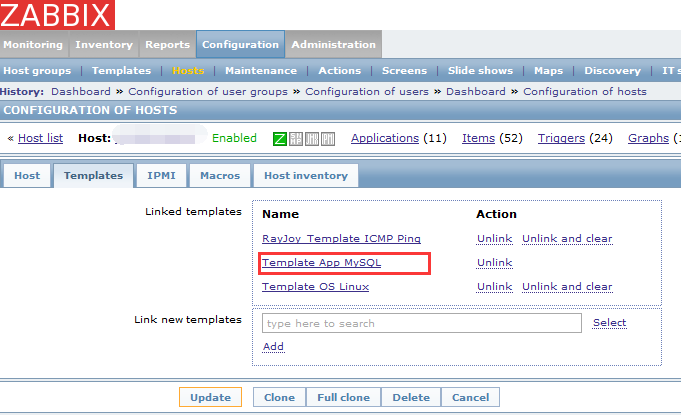The image size is (681, 415).
Task: Unlink and clear RayJoy Template ICMP Ping
Action: coord(566,239)
